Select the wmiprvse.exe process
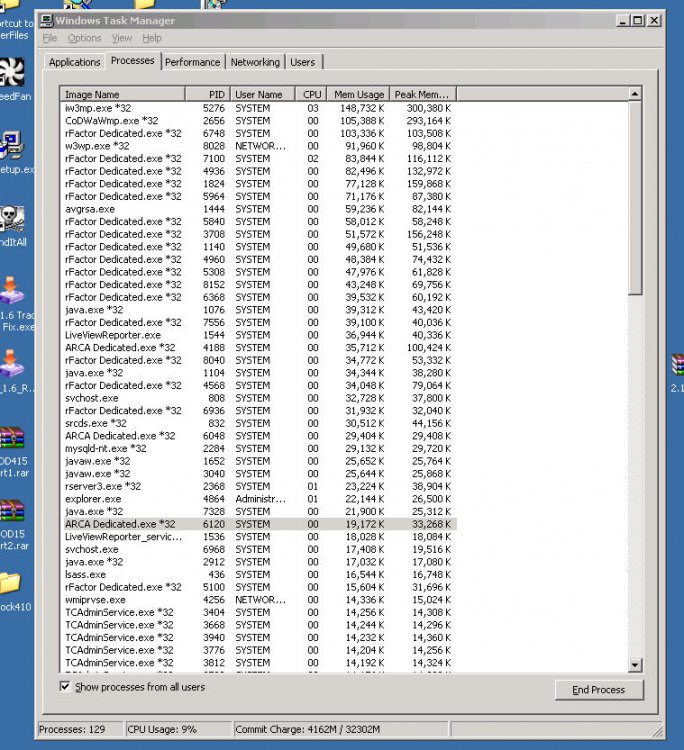Viewport: 684px width, 750px height. click(x=259, y=600)
